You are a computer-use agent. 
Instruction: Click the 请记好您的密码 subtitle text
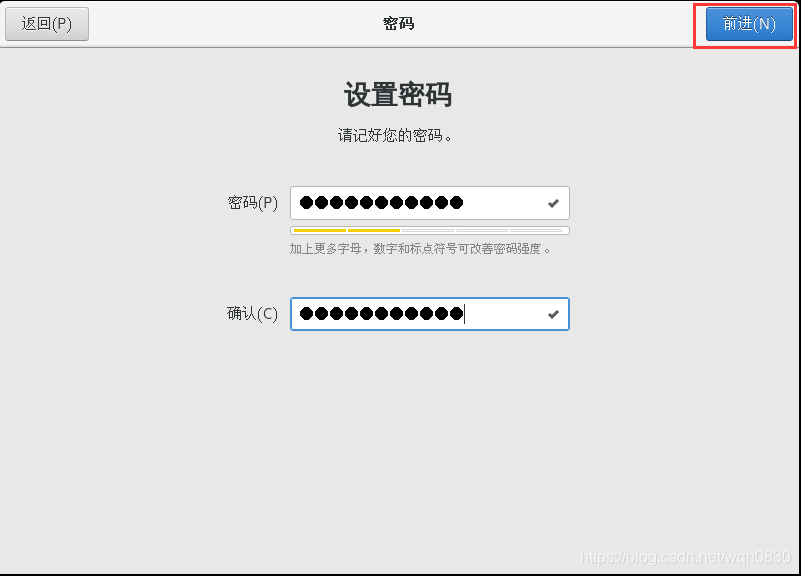click(395, 135)
